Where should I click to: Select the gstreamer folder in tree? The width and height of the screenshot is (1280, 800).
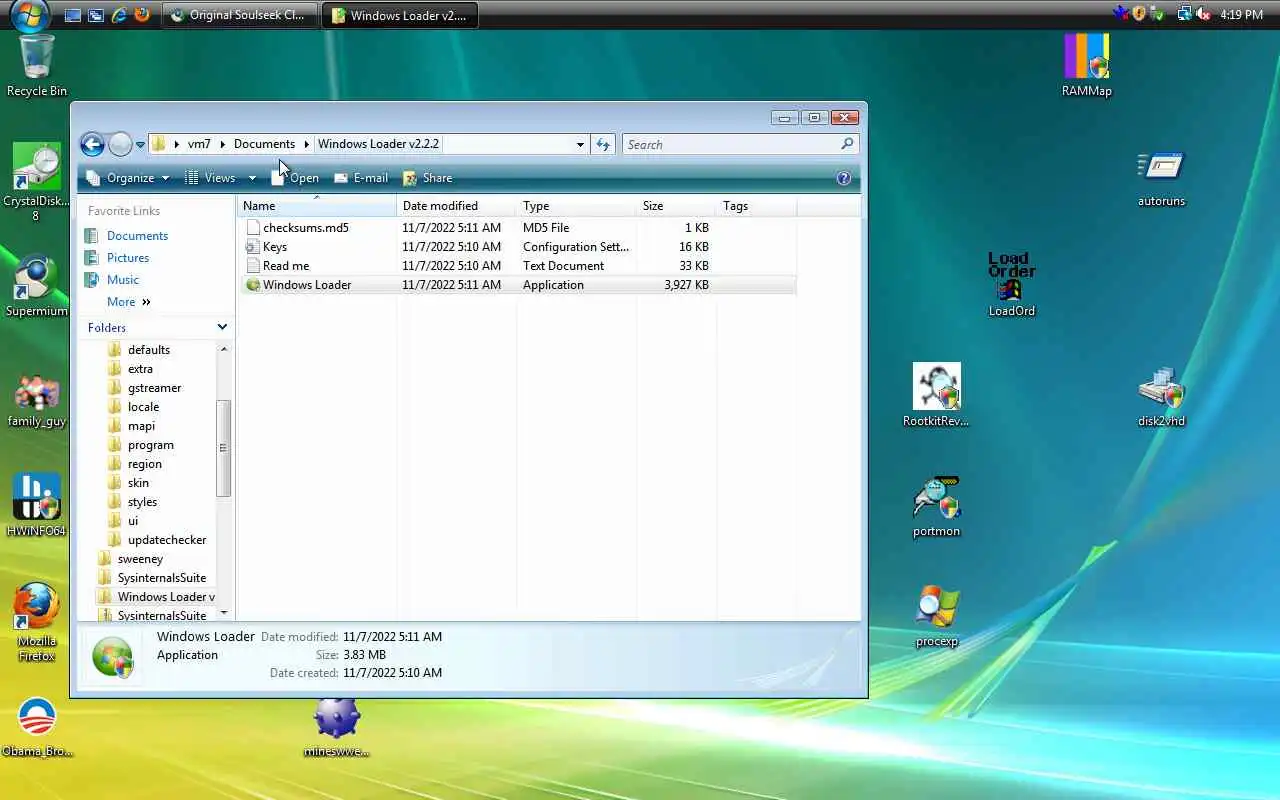tap(154, 388)
